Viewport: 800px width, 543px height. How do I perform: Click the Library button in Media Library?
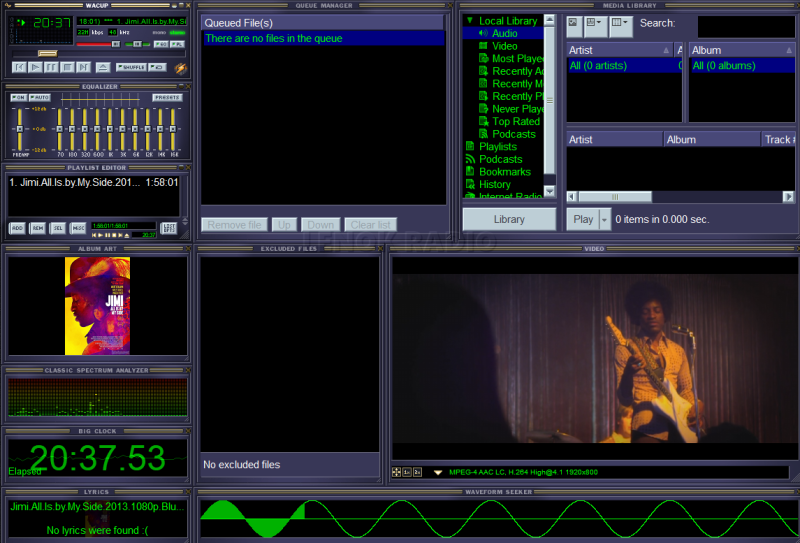pos(509,219)
